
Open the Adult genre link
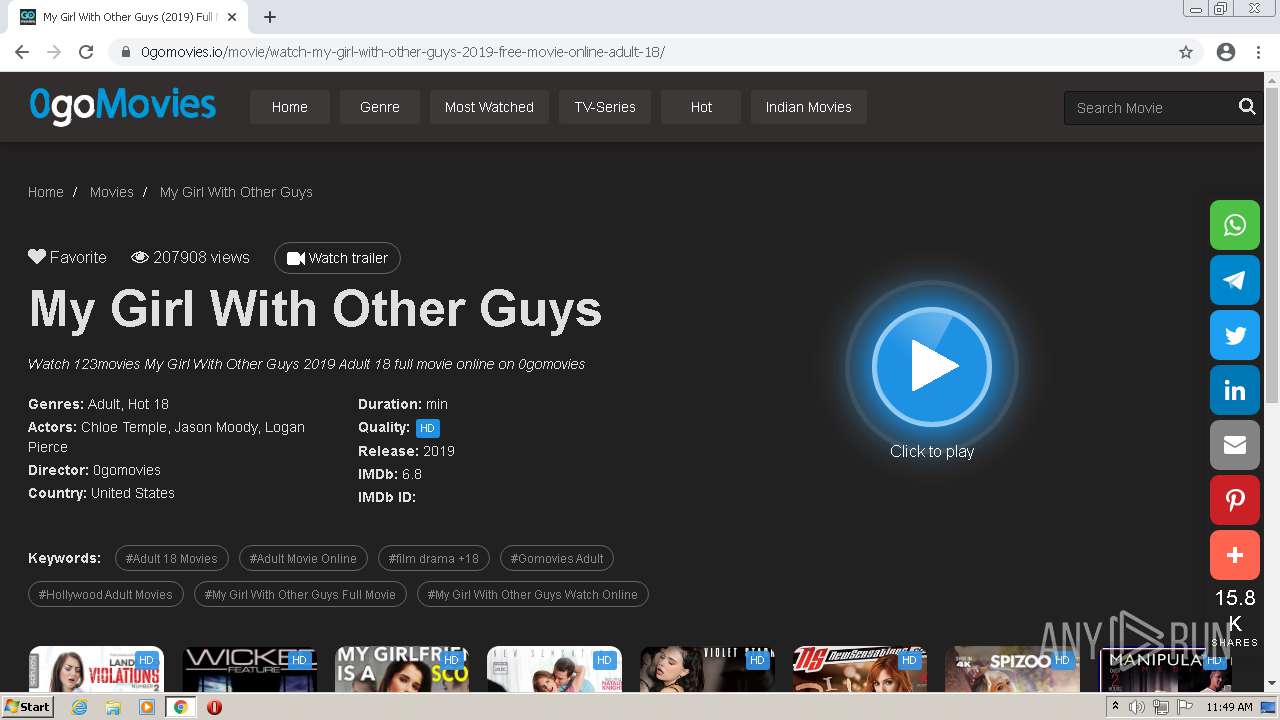tap(104, 404)
